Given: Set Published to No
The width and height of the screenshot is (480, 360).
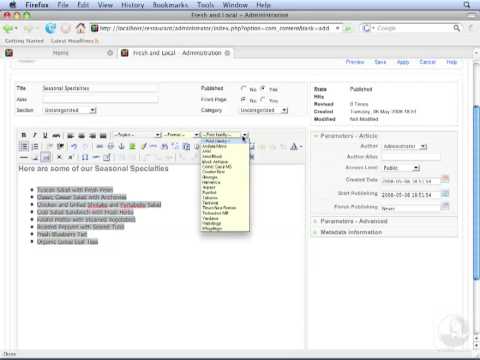Looking at the screenshot, I should point(243,89).
